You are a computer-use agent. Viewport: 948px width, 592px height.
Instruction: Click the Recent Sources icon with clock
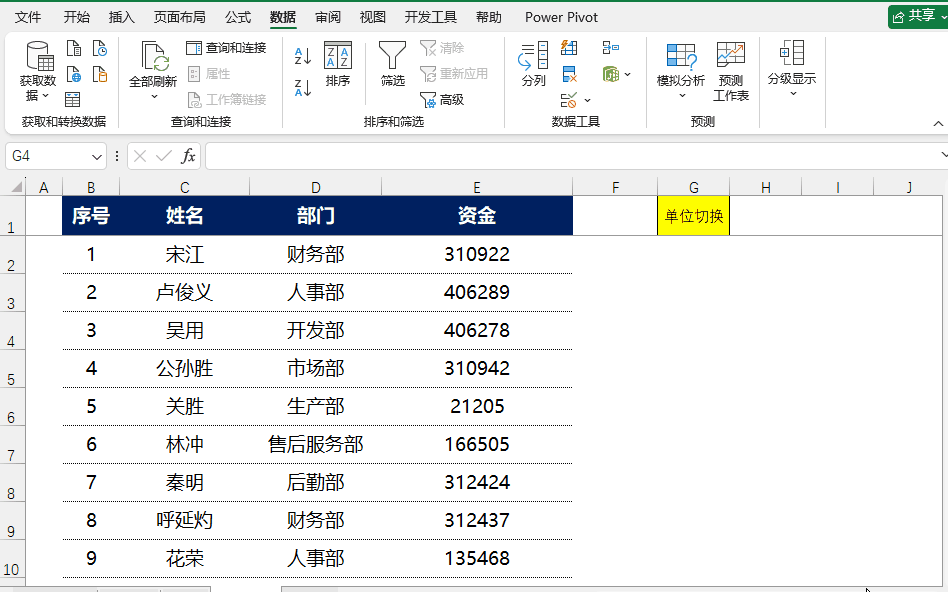pos(100,48)
